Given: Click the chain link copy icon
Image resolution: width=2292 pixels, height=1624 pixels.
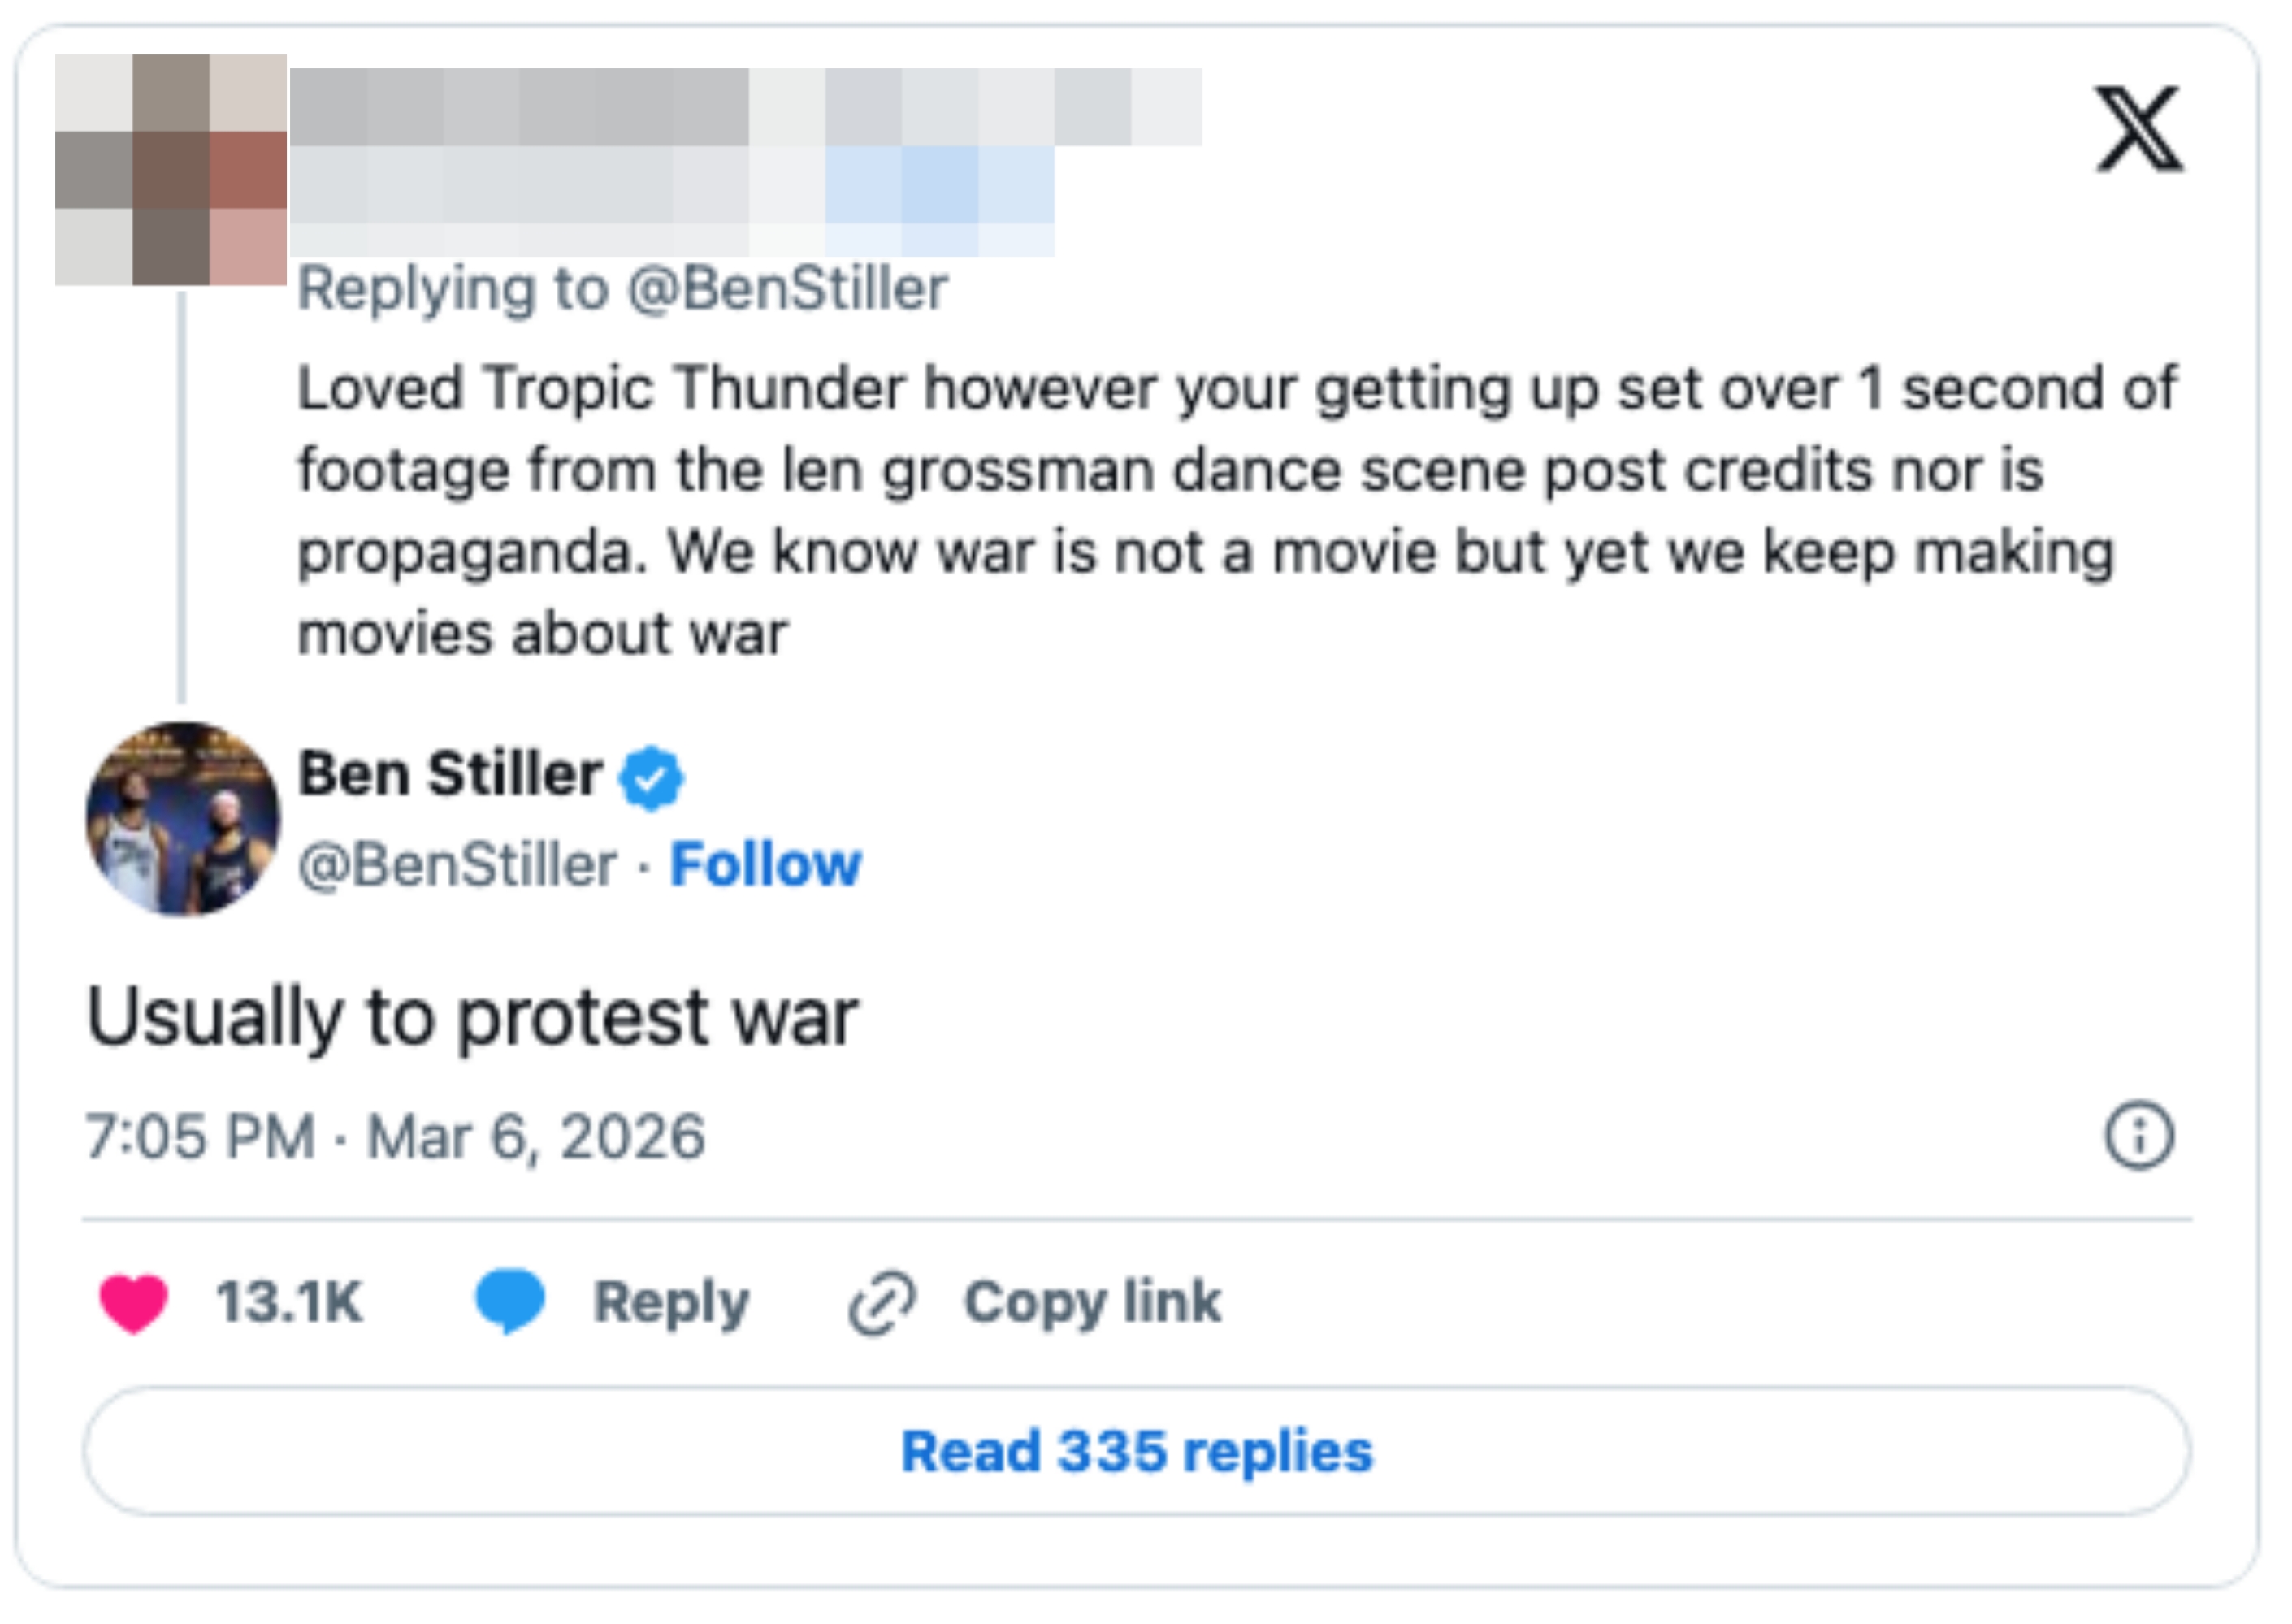Looking at the screenshot, I should (882, 1303).
